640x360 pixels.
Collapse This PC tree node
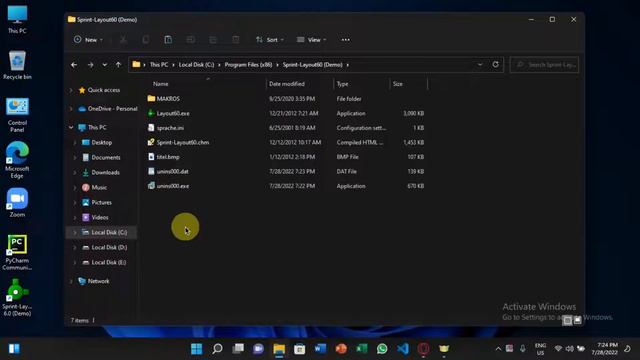tap(71, 127)
